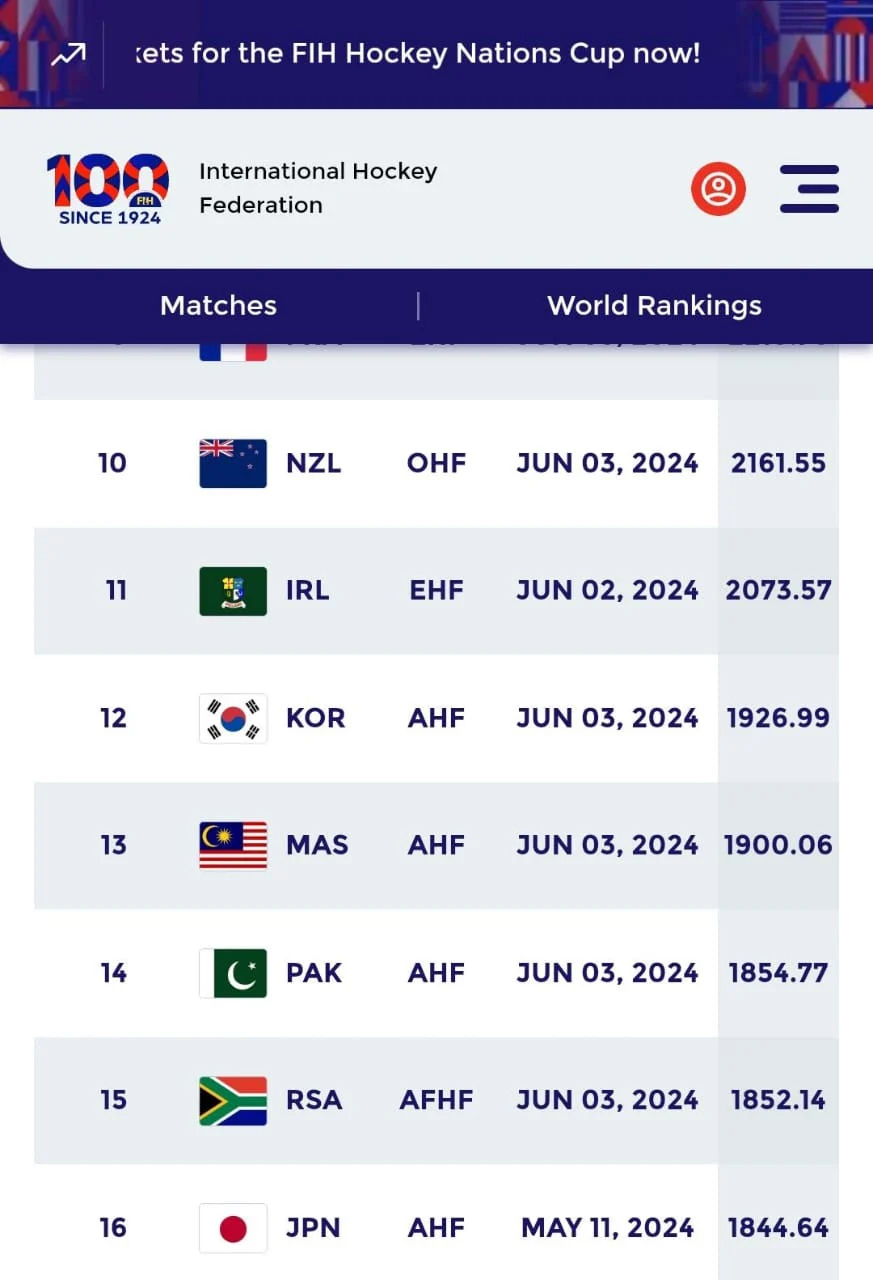Image resolution: width=873 pixels, height=1280 pixels.
Task: Click the South Korea flag icon
Action: 233,718
